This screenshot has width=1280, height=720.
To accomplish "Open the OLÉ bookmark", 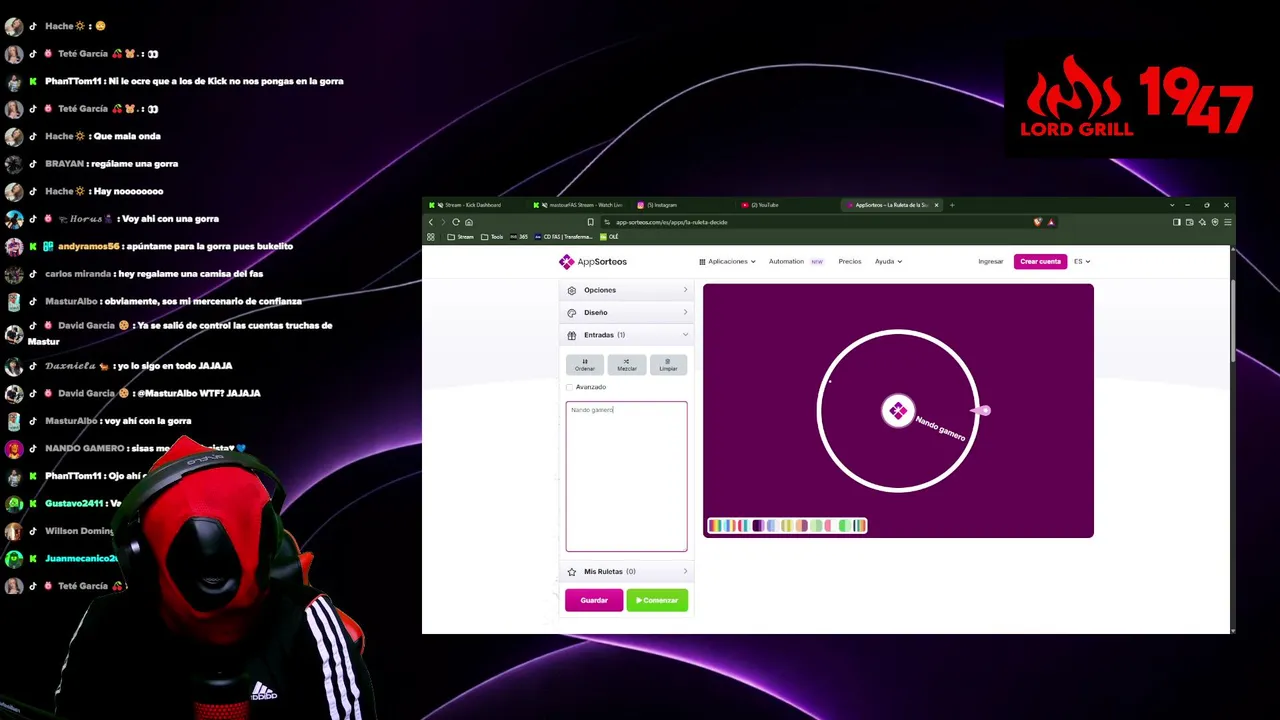I will pos(609,237).
